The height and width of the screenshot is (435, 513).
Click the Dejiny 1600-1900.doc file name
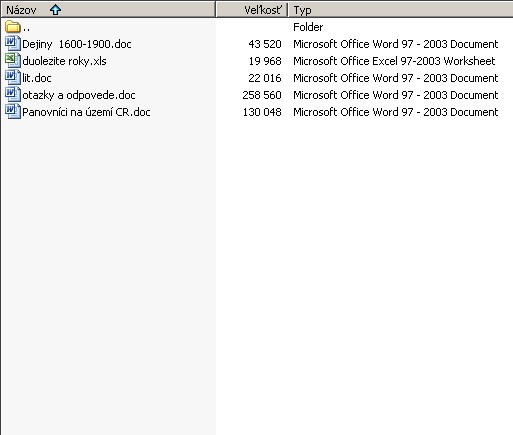[77, 44]
